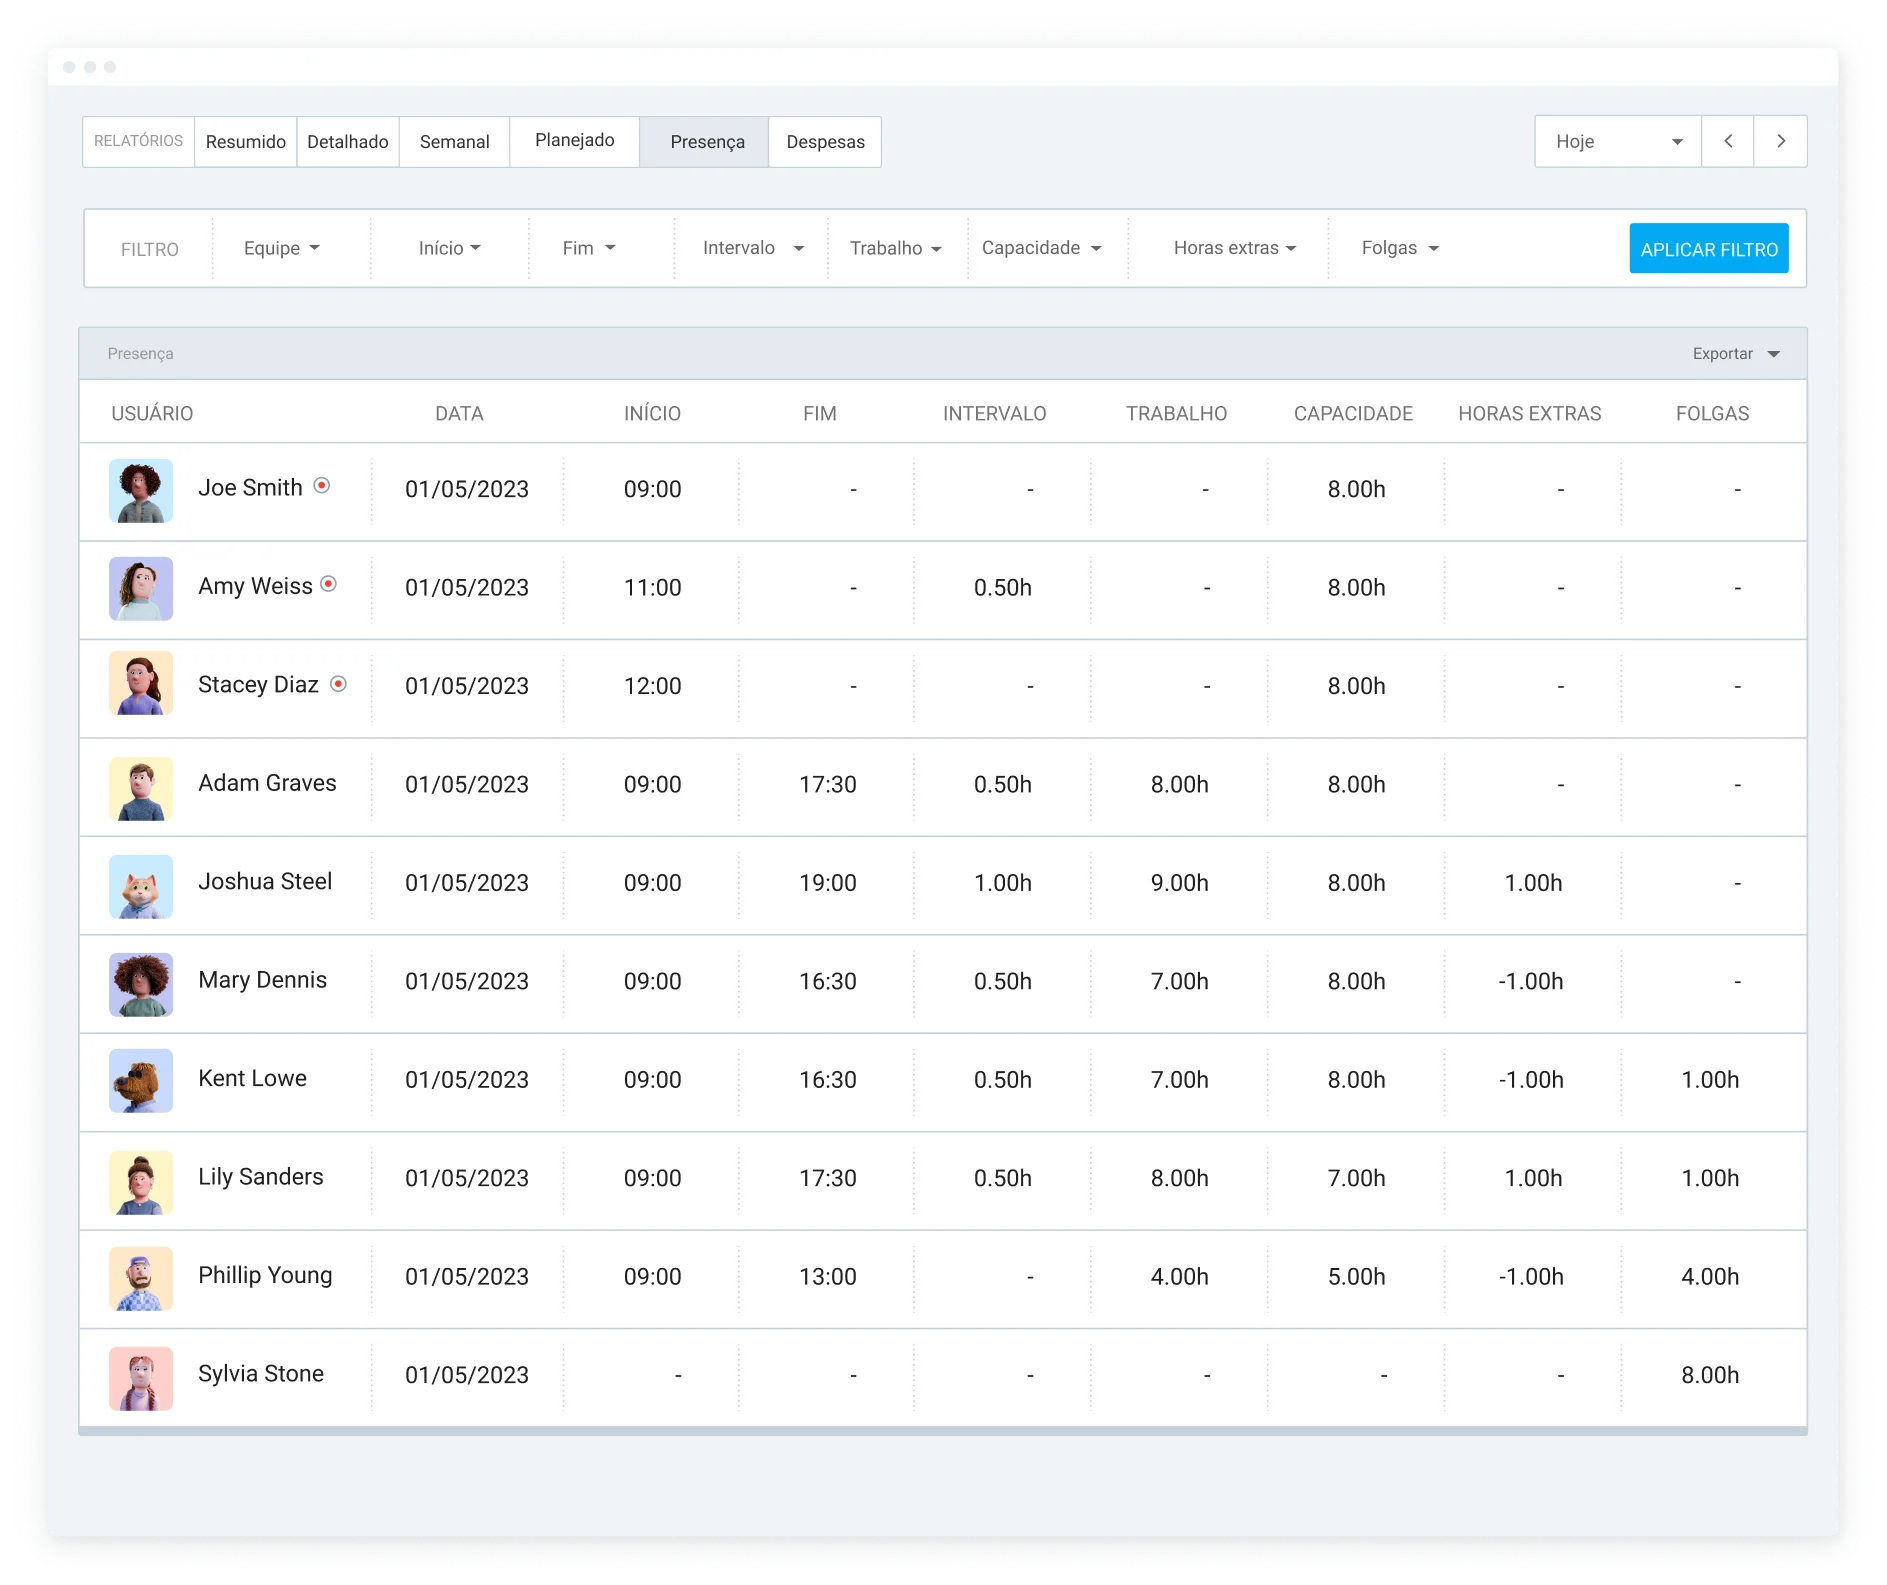Click Joshua Steel's cat avatar
This screenshot has height=1585, width=1887.
tap(140, 886)
